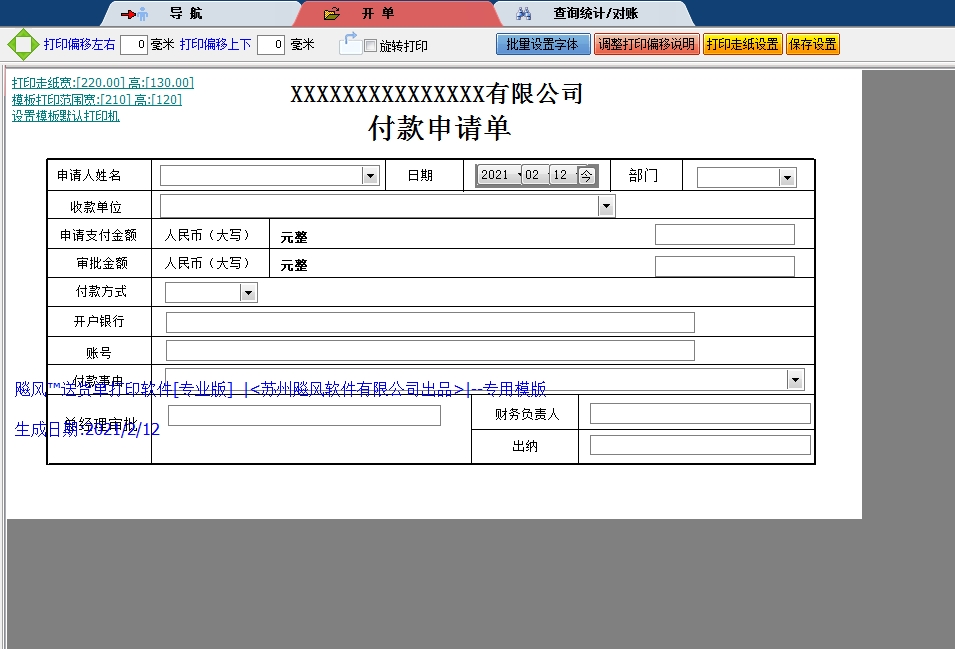The height and width of the screenshot is (649, 955).
Task: Click the 保存设置 button
Action: tap(812, 44)
